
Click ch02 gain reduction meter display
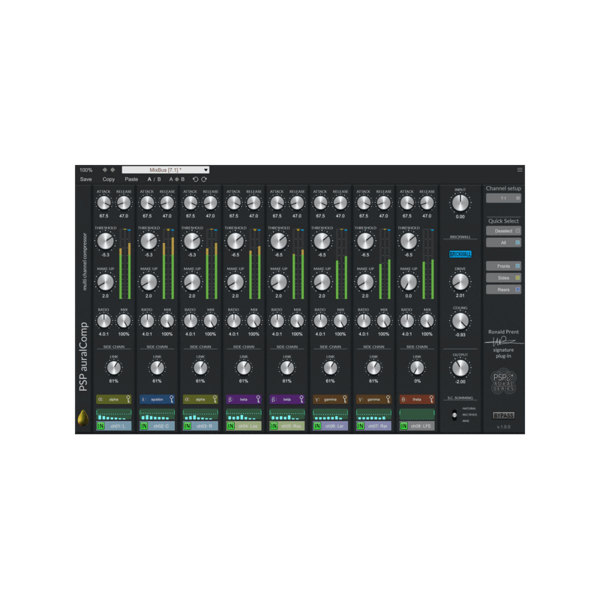(x=157, y=415)
